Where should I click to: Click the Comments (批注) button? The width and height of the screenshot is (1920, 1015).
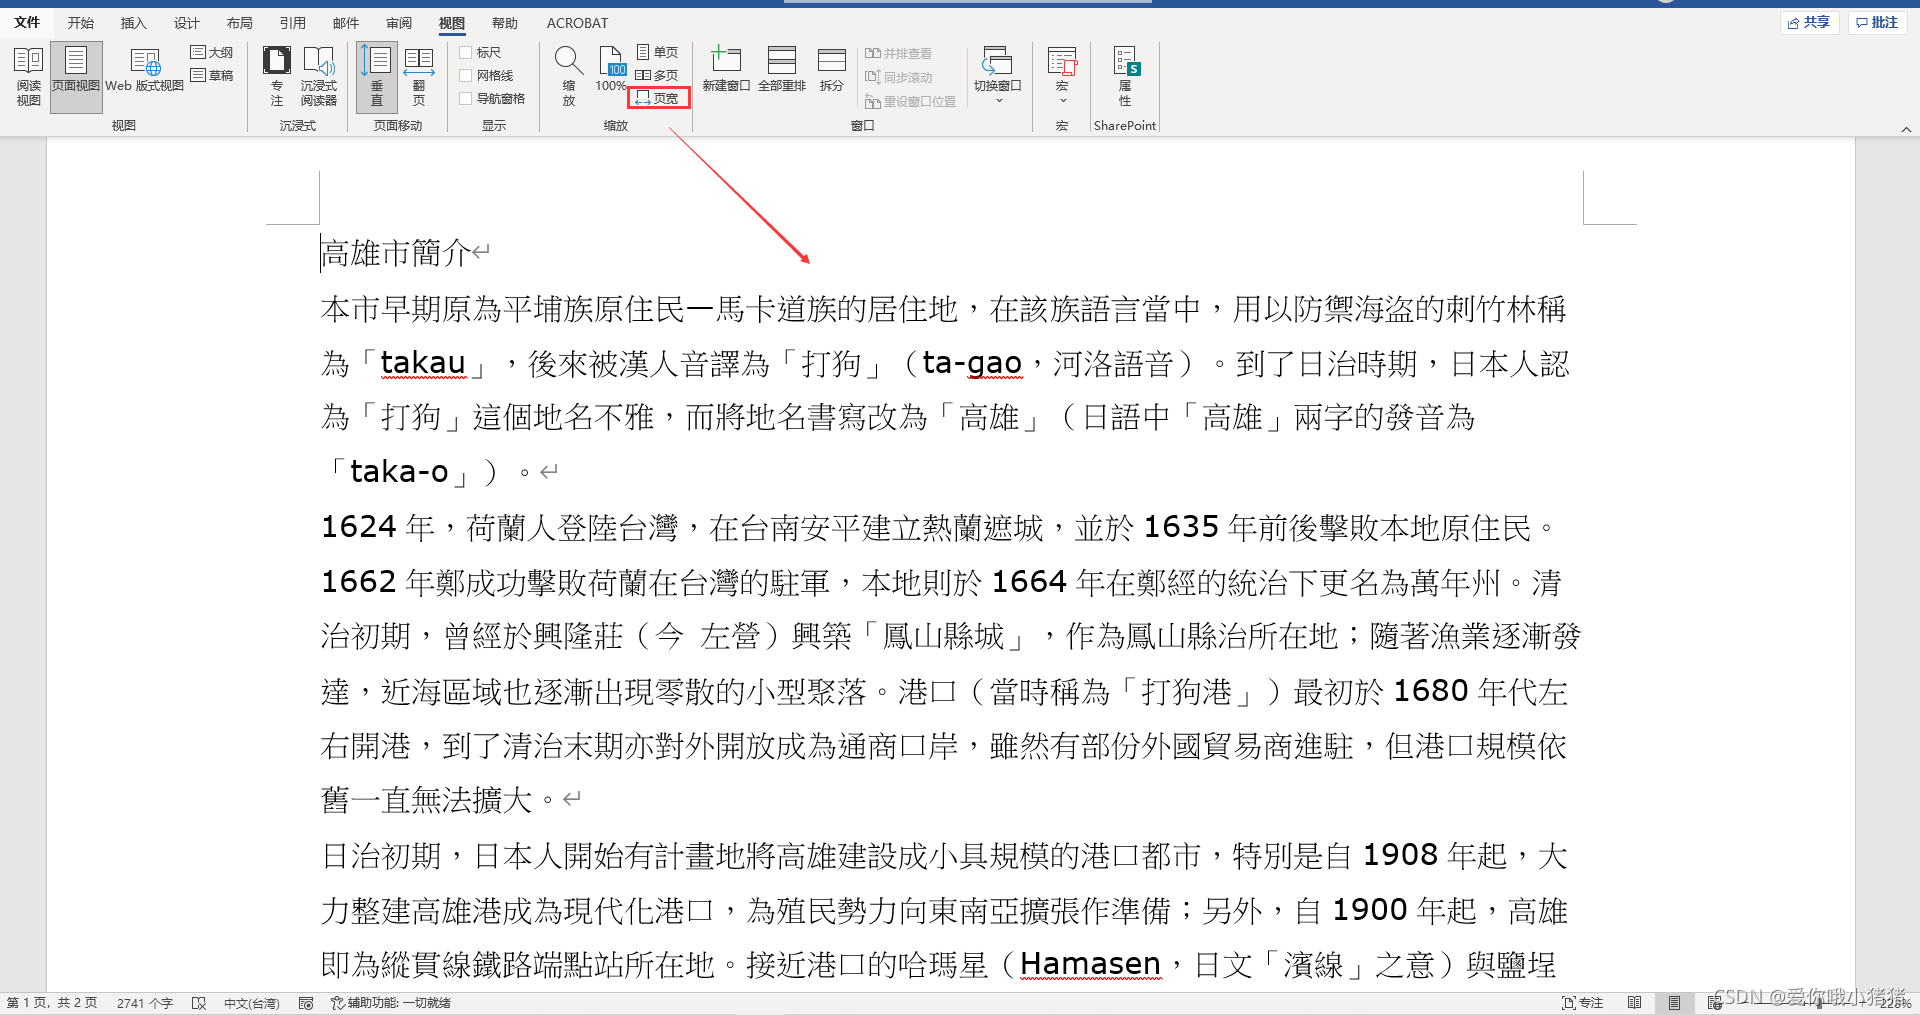tap(1877, 22)
